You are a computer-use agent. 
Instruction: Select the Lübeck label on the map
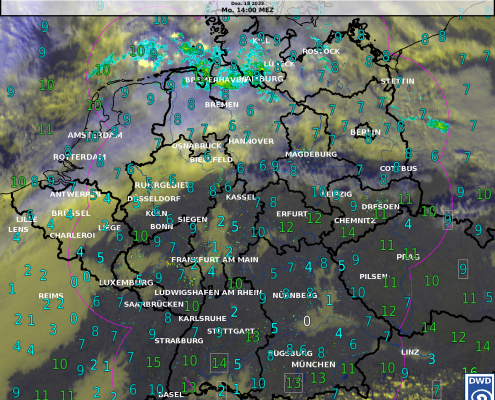[279, 64]
